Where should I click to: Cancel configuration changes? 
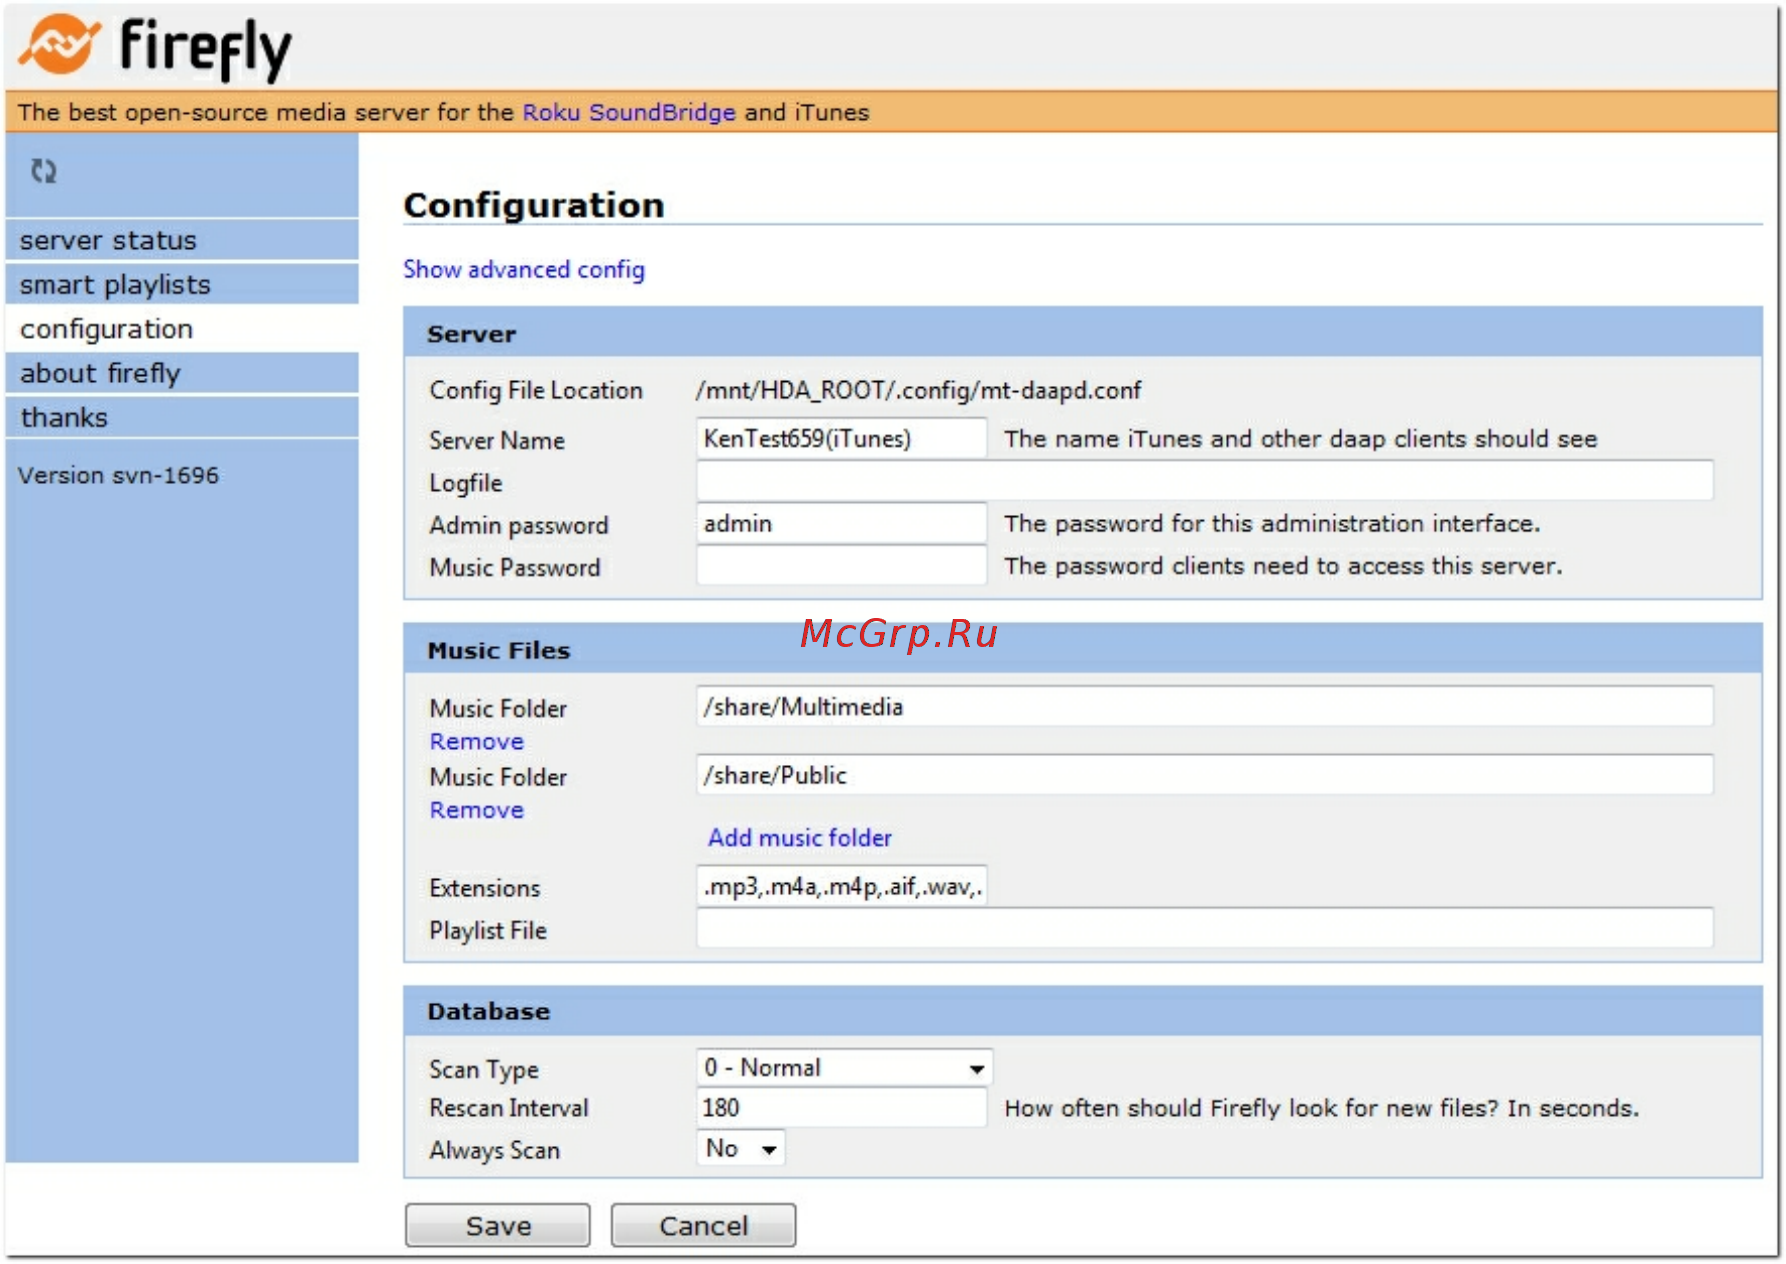pos(703,1225)
